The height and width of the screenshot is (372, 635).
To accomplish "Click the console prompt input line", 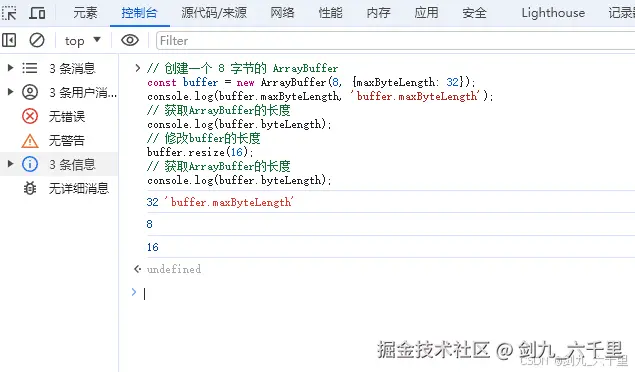I will pyautogui.click(x=389, y=293).
